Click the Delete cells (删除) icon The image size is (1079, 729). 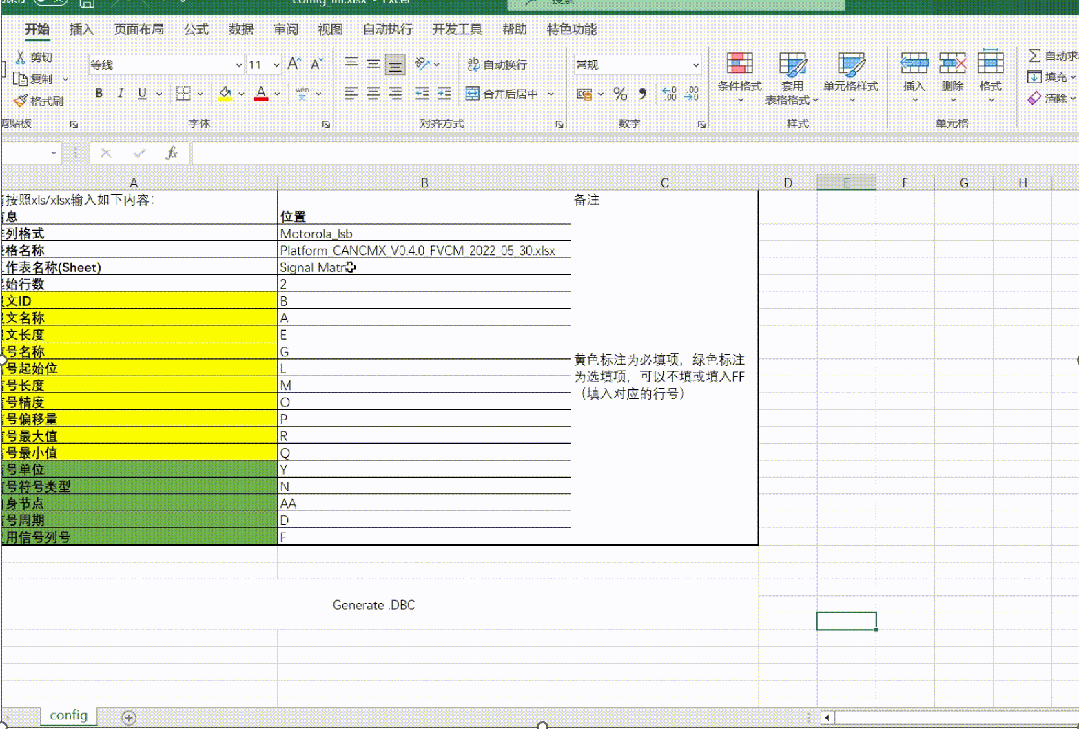click(952, 63)
